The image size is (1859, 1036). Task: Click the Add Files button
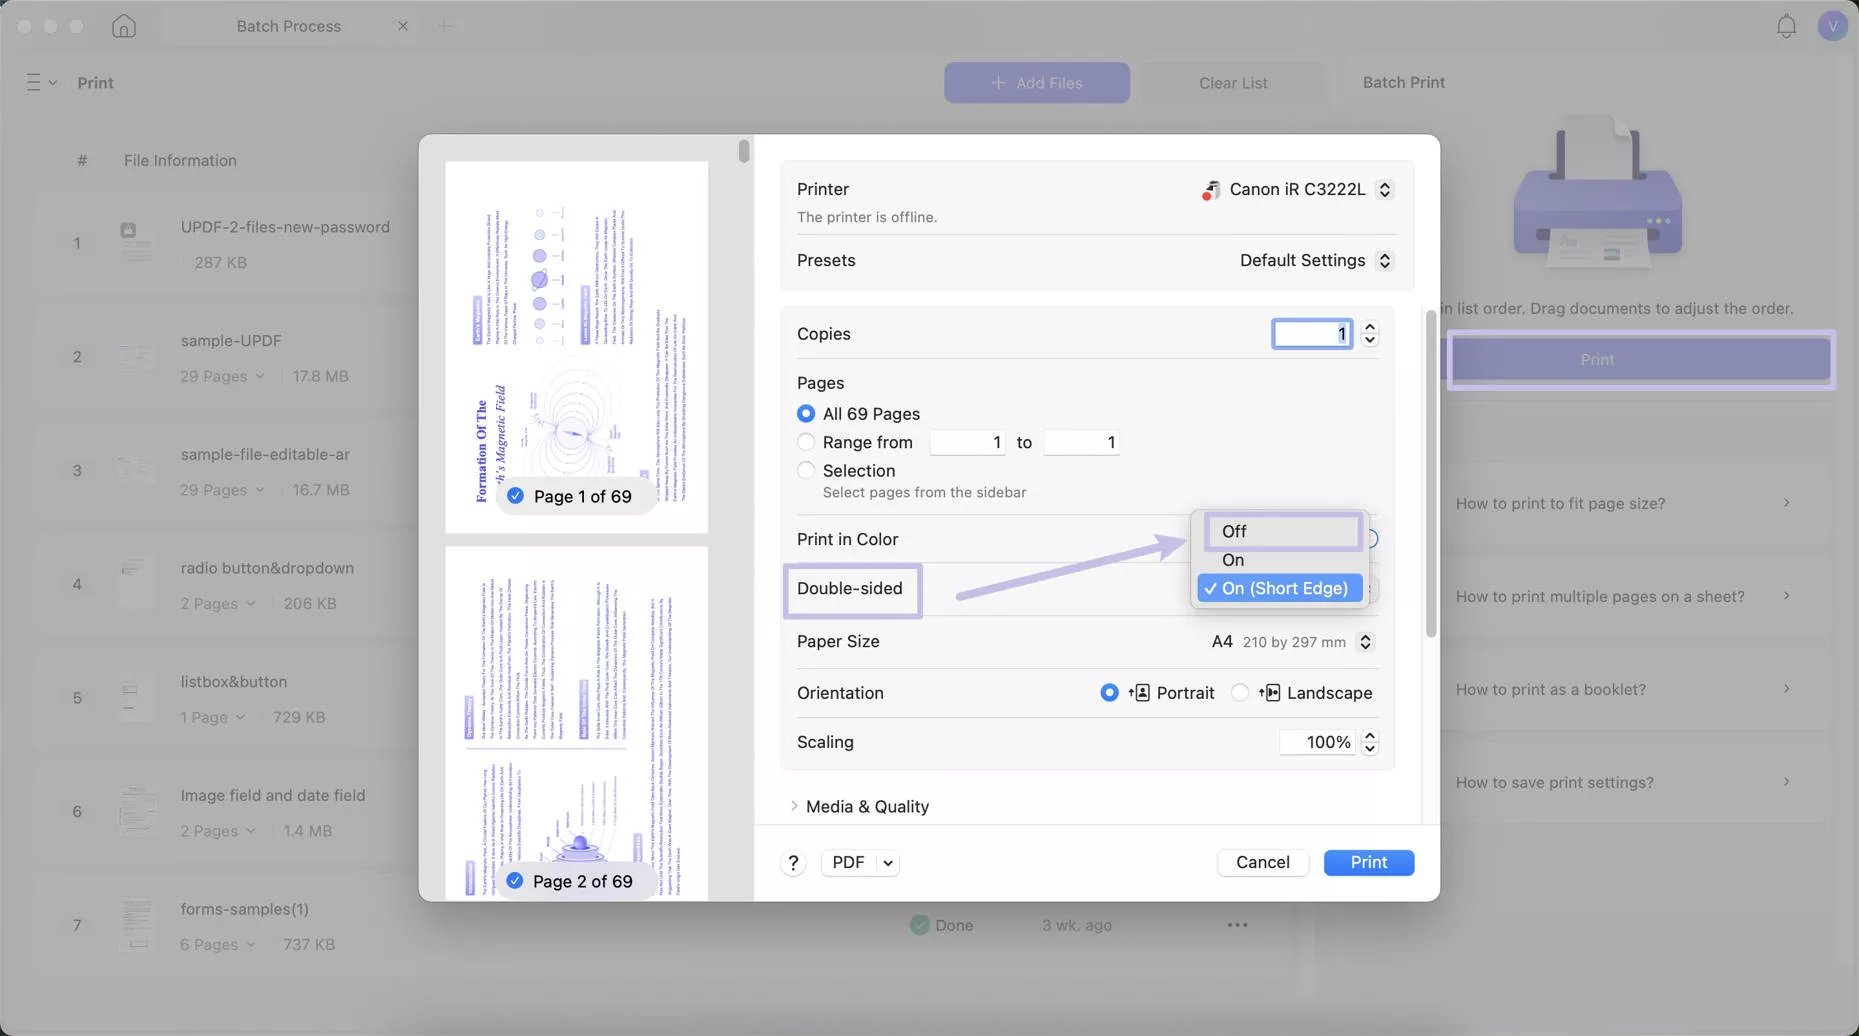click(x=1036, y=83)
